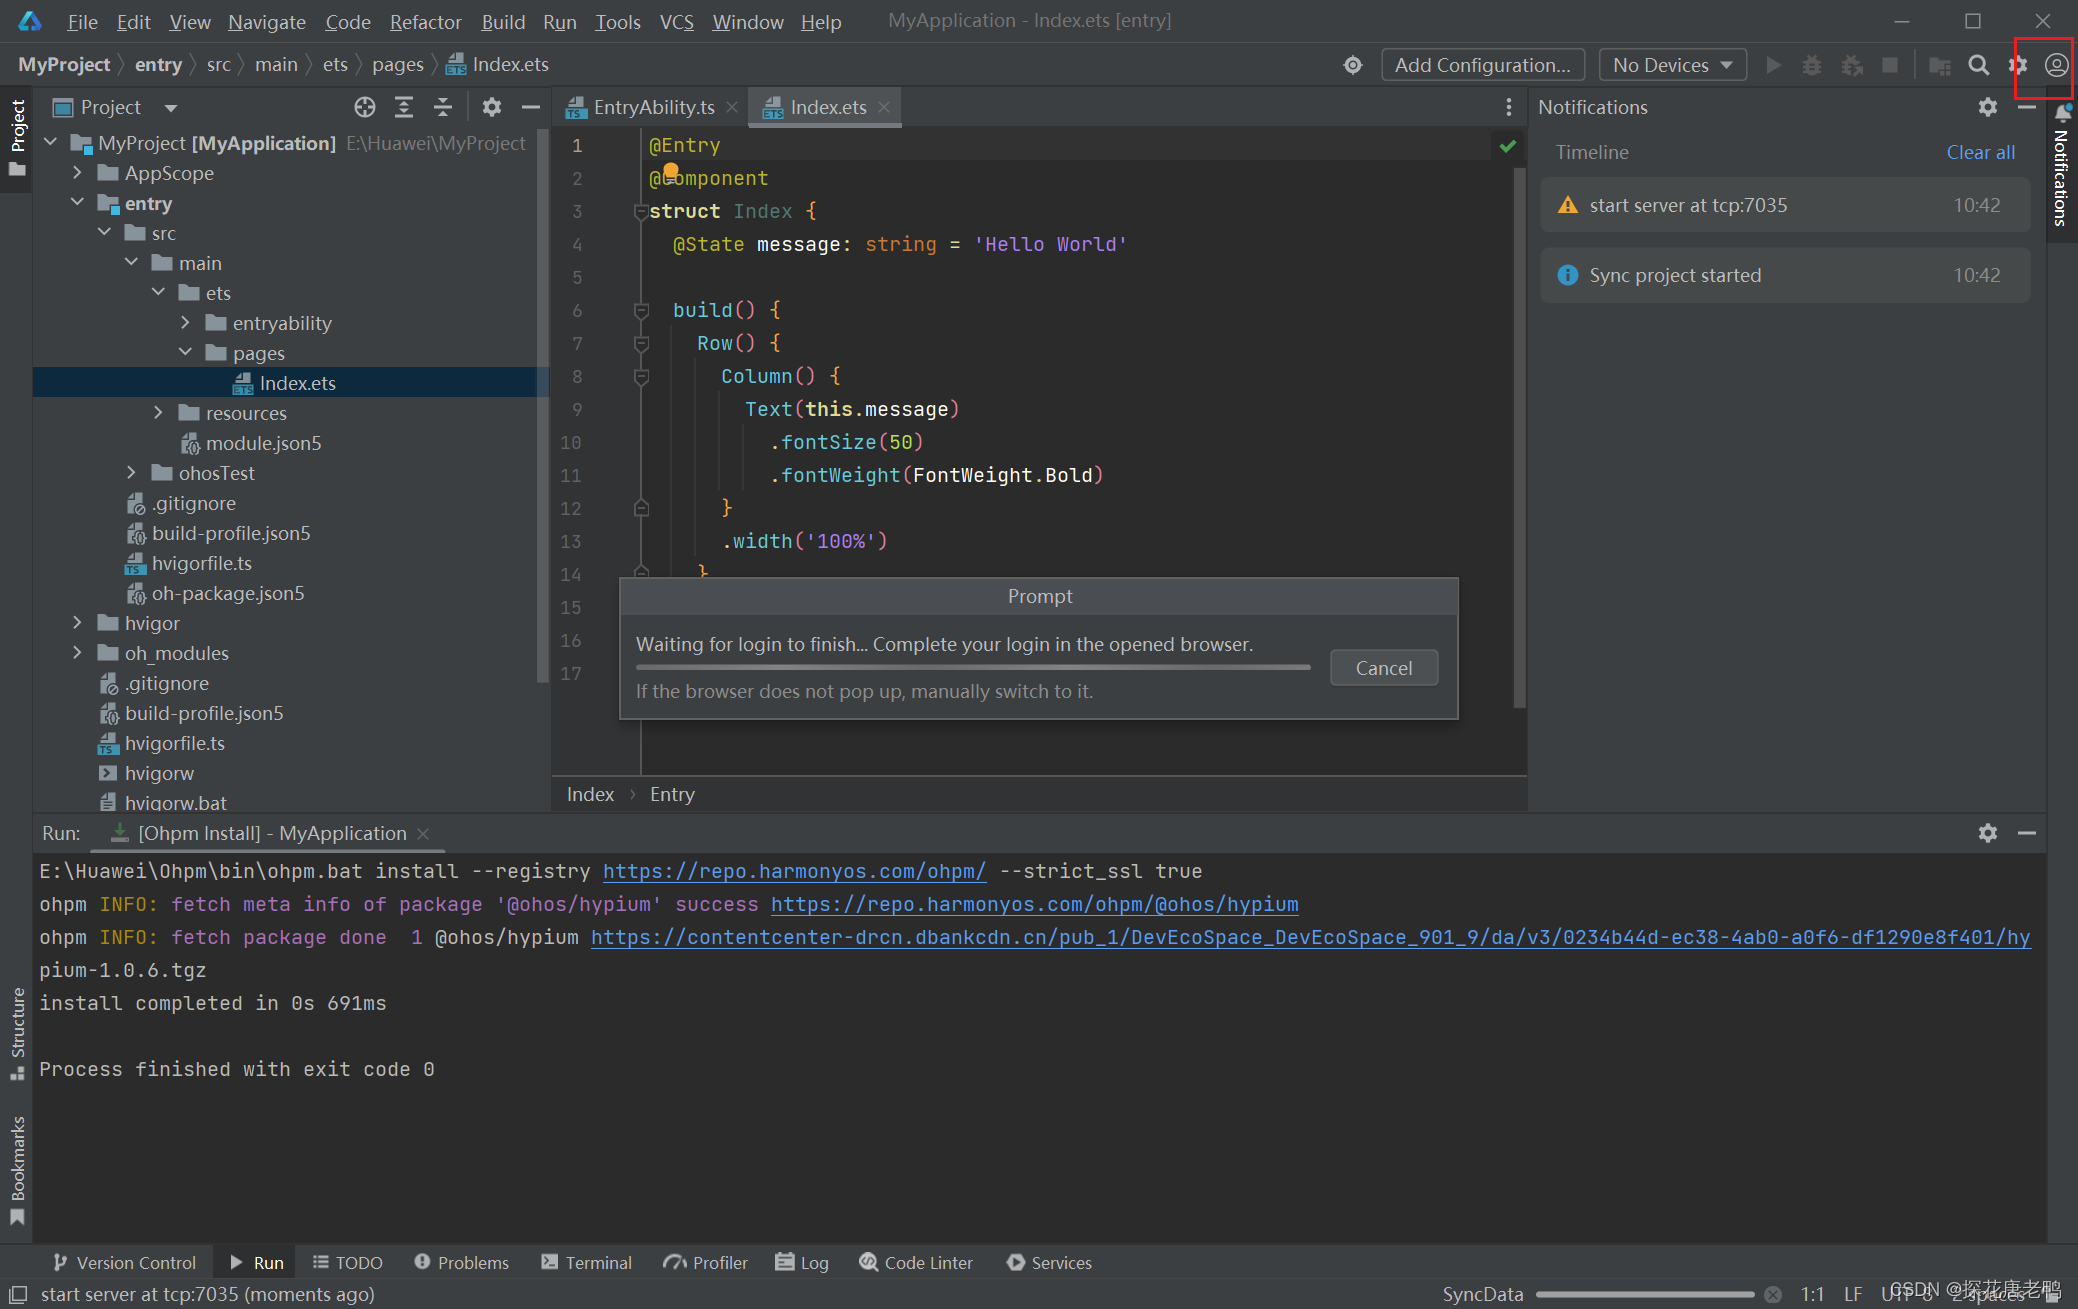Viewport: 2078px width, 1309px height.
Task: Cancel the login waiting prompt
Action: point(1383,668)
